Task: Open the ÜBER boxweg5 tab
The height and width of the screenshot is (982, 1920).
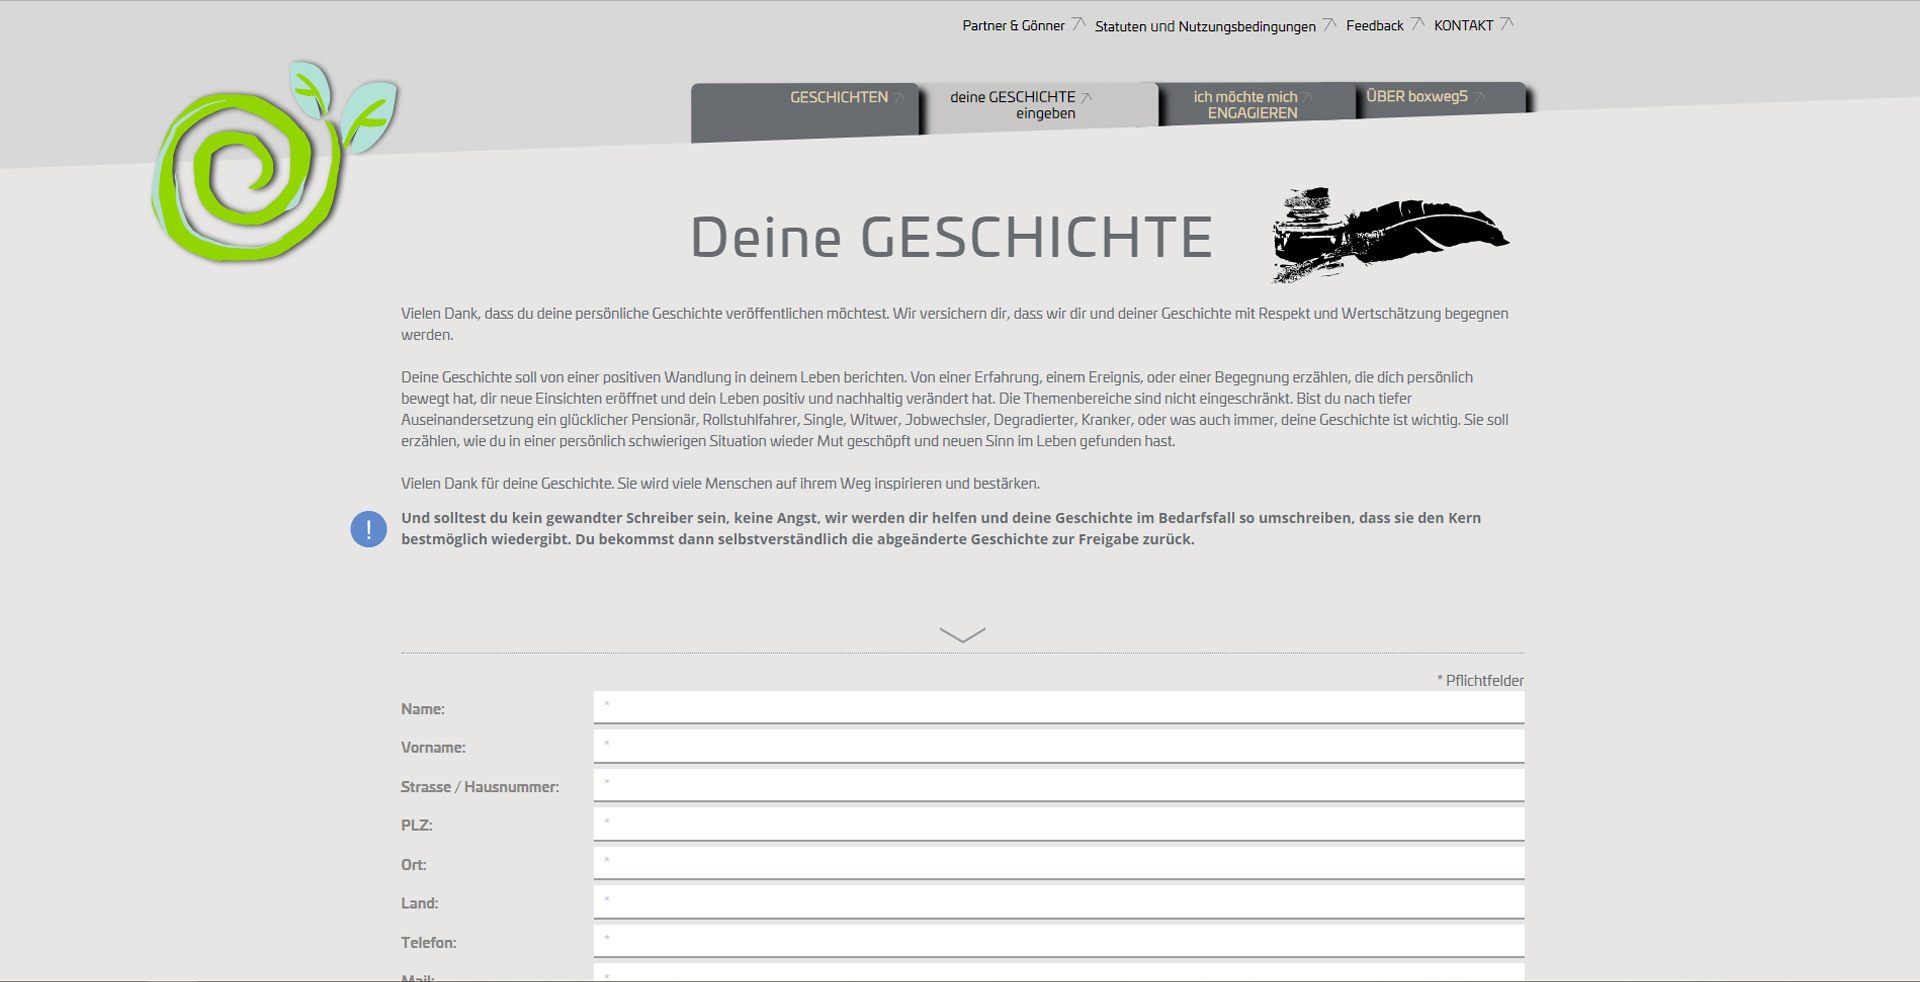Action: [x=1416, y=97]
